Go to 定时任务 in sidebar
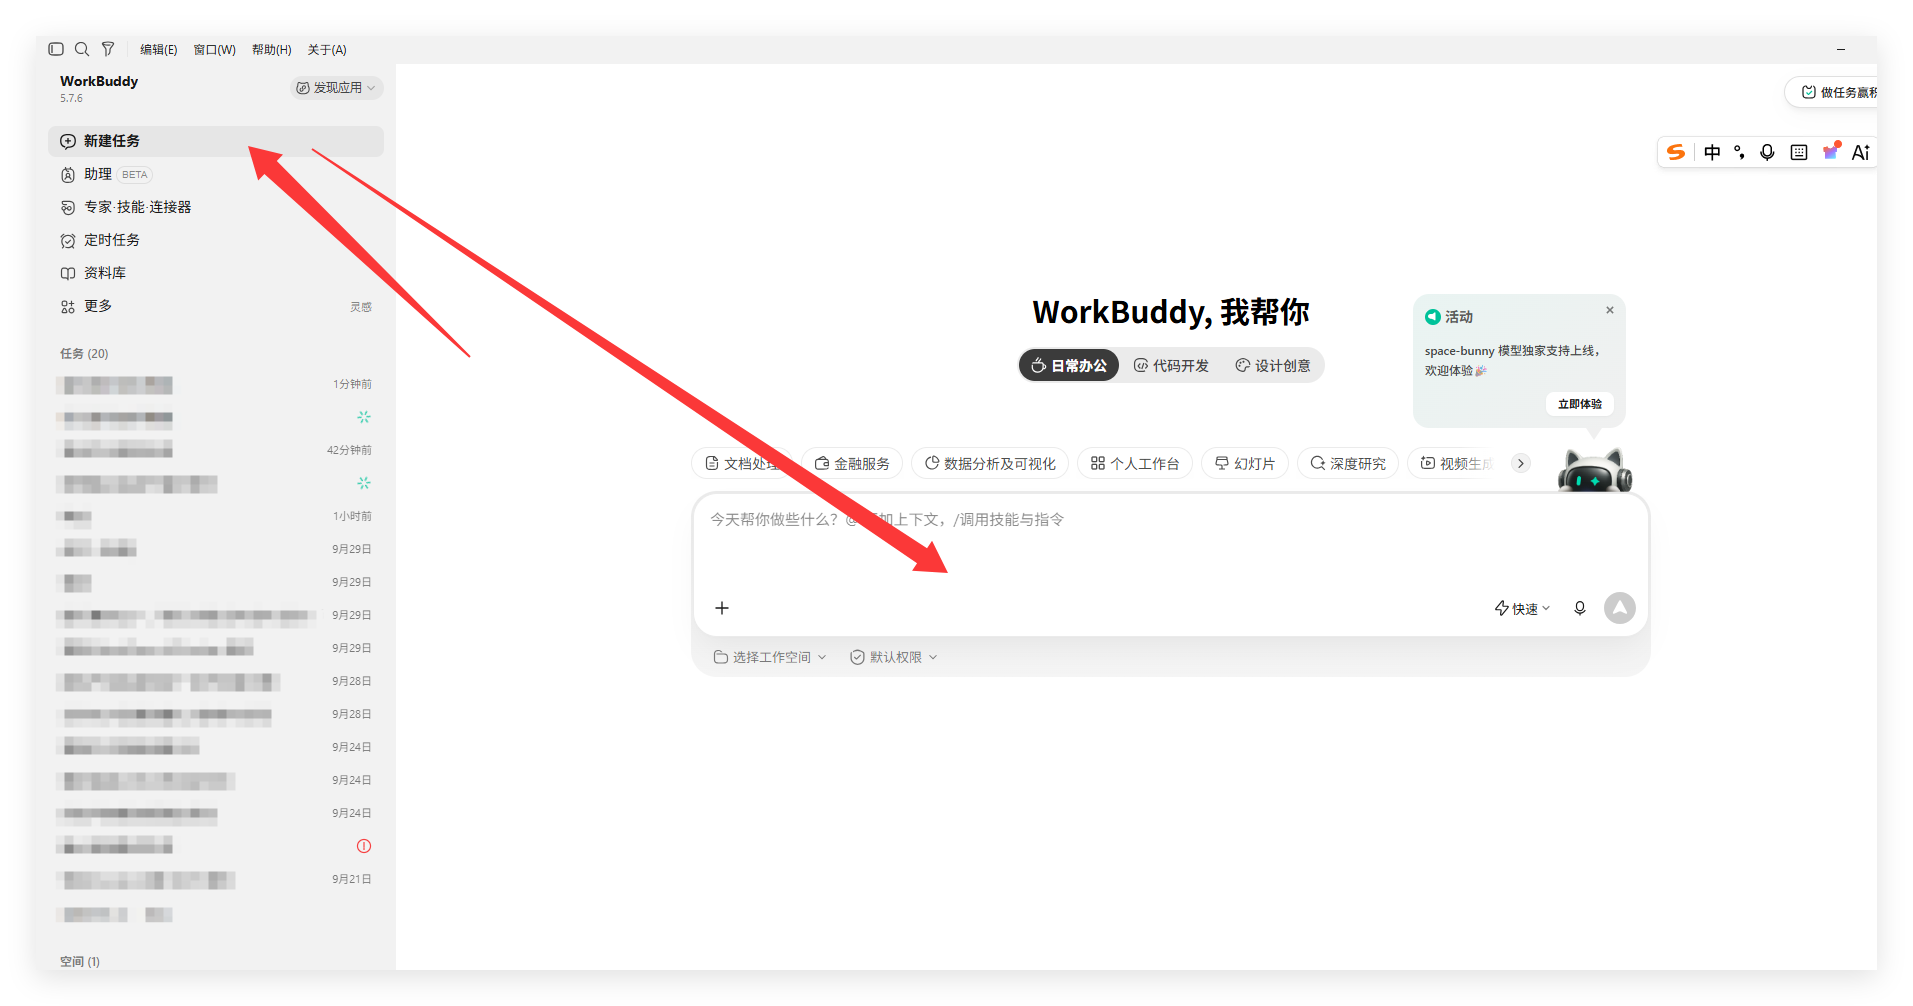The width and height of the screenshot is (1913, 1006). [x=216, y=240]
